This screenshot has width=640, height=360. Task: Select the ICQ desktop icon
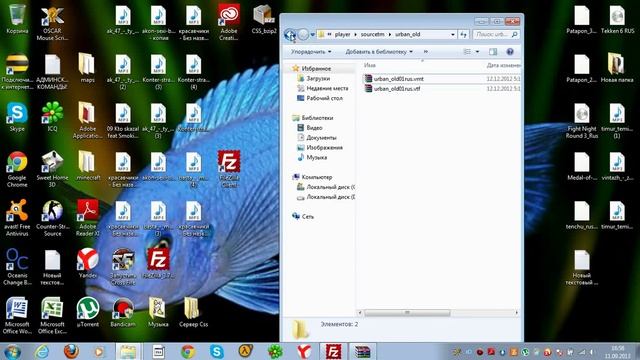(x=52, y=117)
